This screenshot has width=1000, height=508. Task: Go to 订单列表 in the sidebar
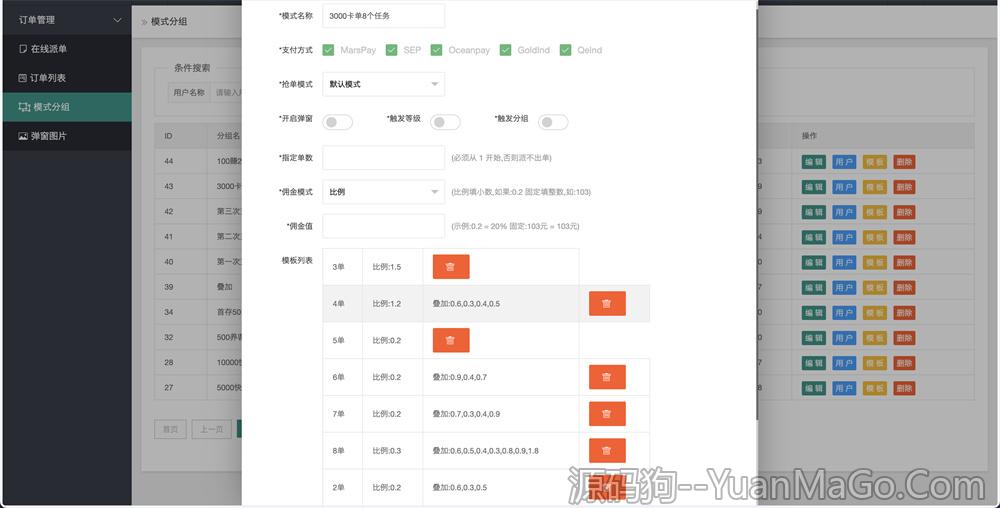[x=66, y=78]
